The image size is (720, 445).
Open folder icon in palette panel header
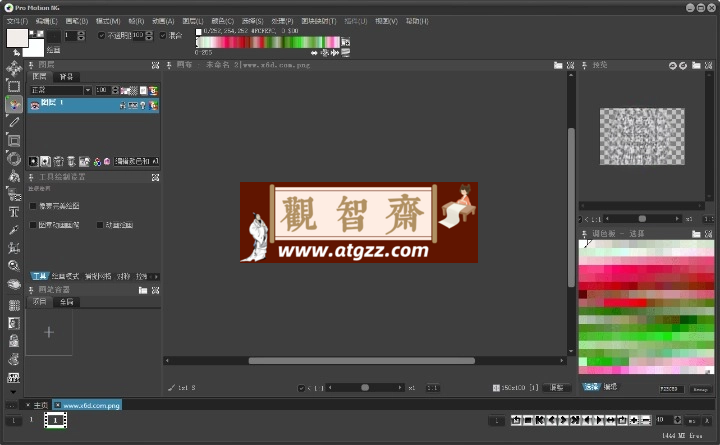point(696,234)
